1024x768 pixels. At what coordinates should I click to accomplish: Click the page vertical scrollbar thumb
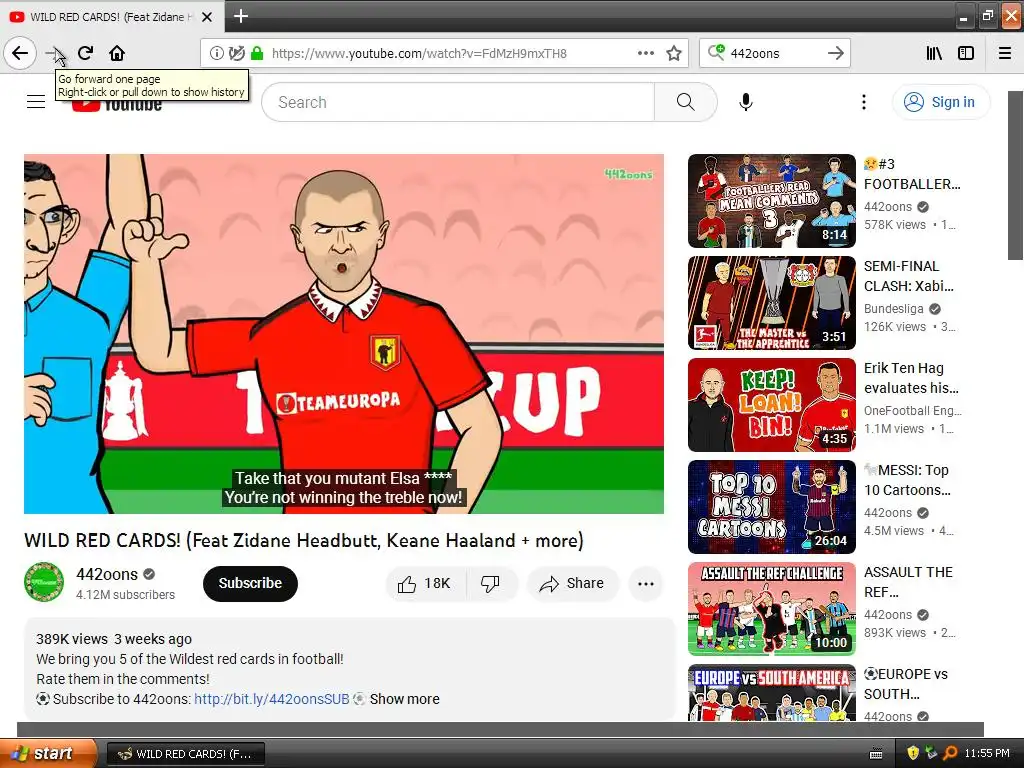tap(1016, 175)
